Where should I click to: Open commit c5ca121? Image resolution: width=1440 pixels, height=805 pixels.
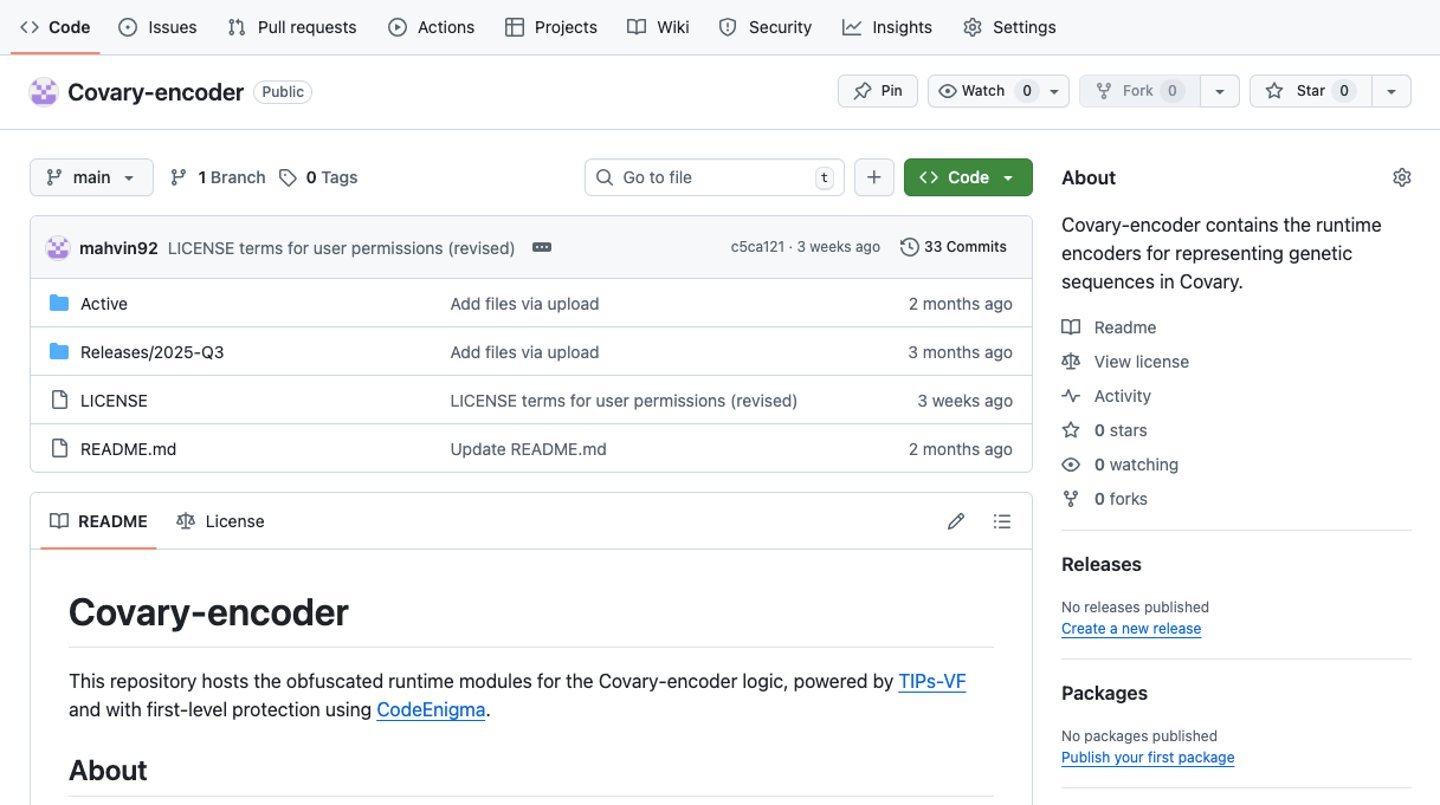pyautogui.click(x=757, y=247)
